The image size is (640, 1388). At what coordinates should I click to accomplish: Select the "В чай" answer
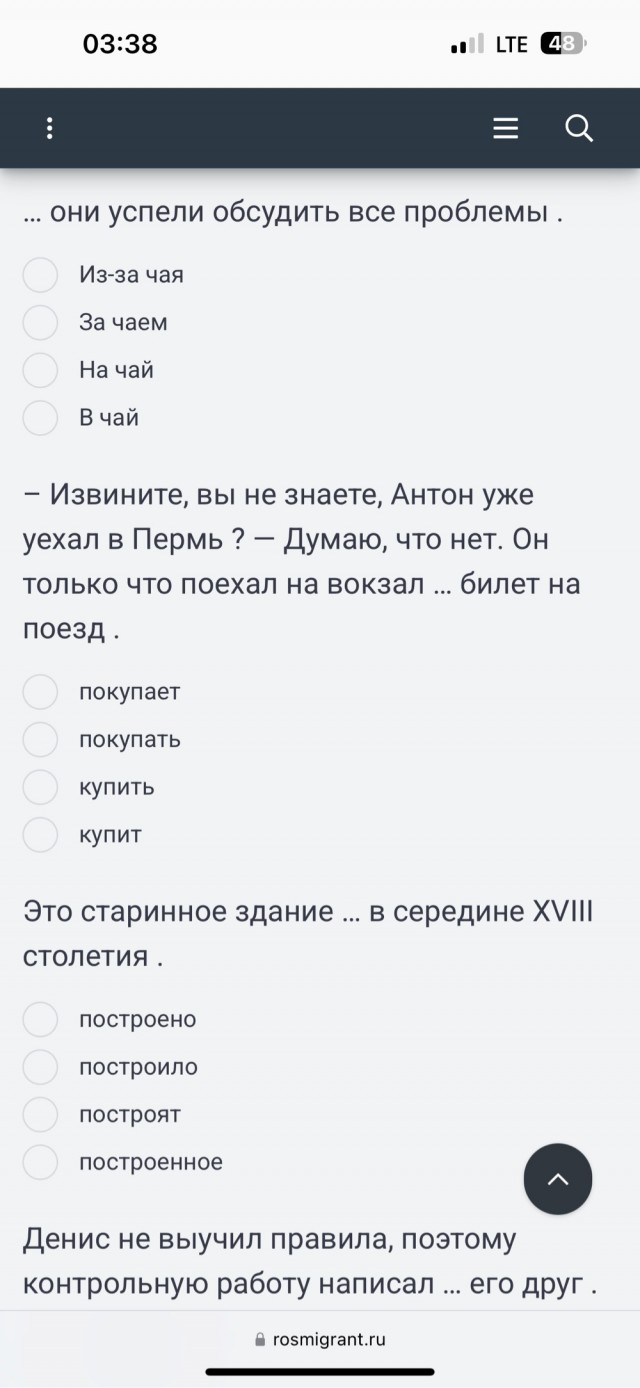[x=40, y=418]
